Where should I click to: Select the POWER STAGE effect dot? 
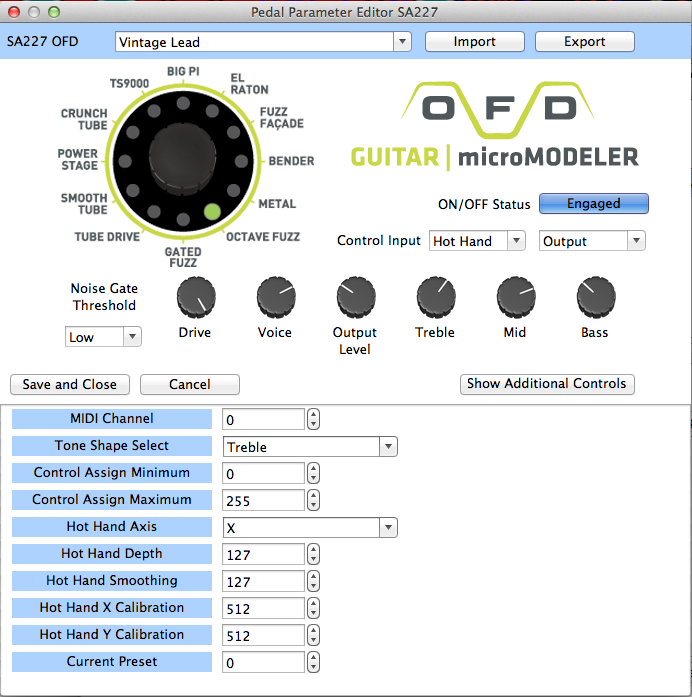[125, 161]
